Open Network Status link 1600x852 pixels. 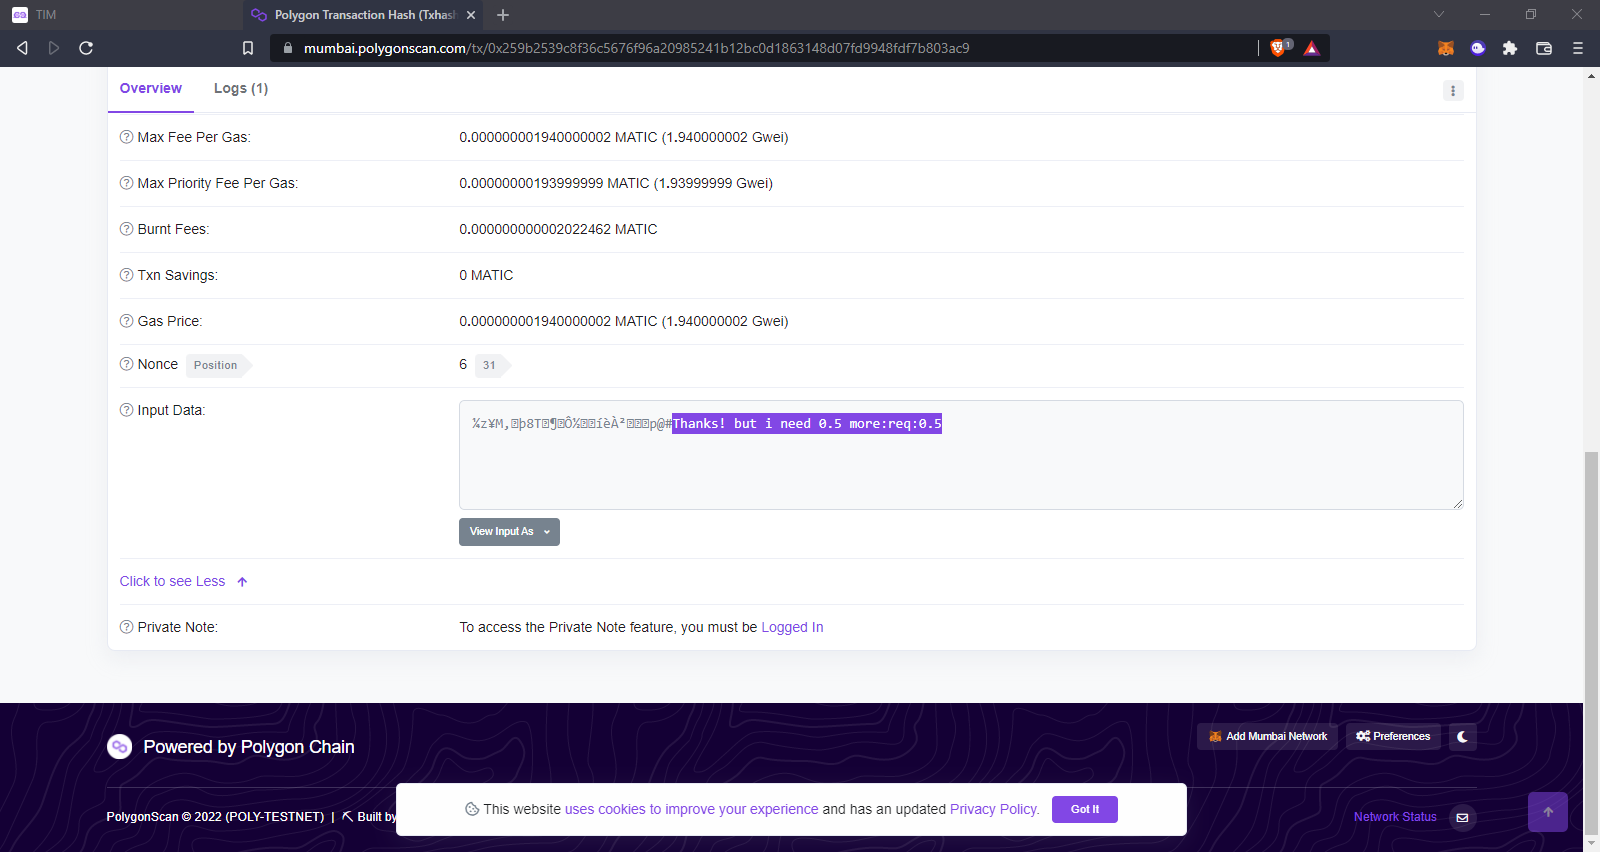click(x=1395, y=817)
